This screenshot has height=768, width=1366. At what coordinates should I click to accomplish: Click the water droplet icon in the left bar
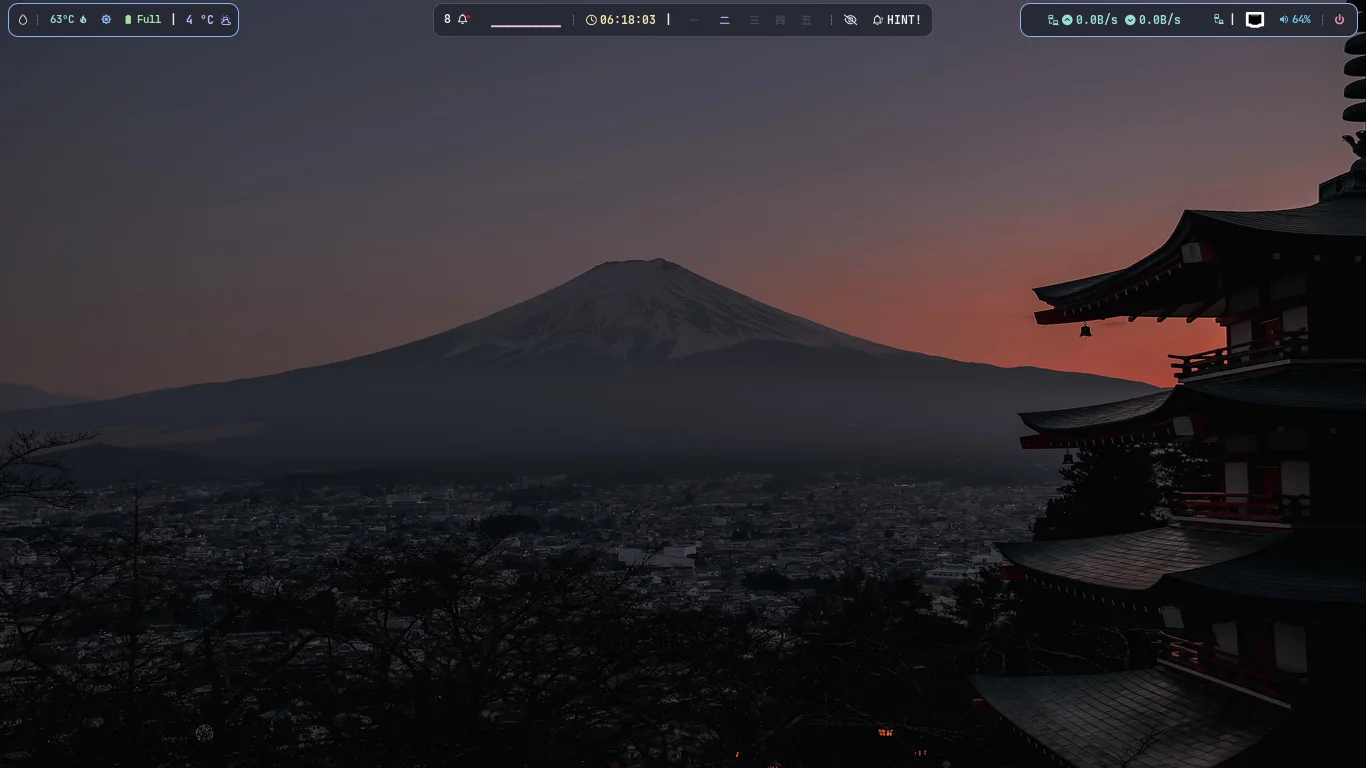pyautogui.click(x=23, y=20)
